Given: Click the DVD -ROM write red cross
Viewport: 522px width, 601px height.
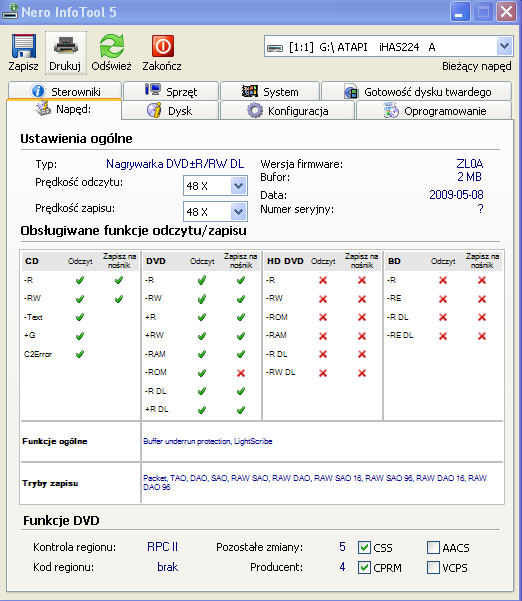Looking at the screenshot, I should click(241, 373).
